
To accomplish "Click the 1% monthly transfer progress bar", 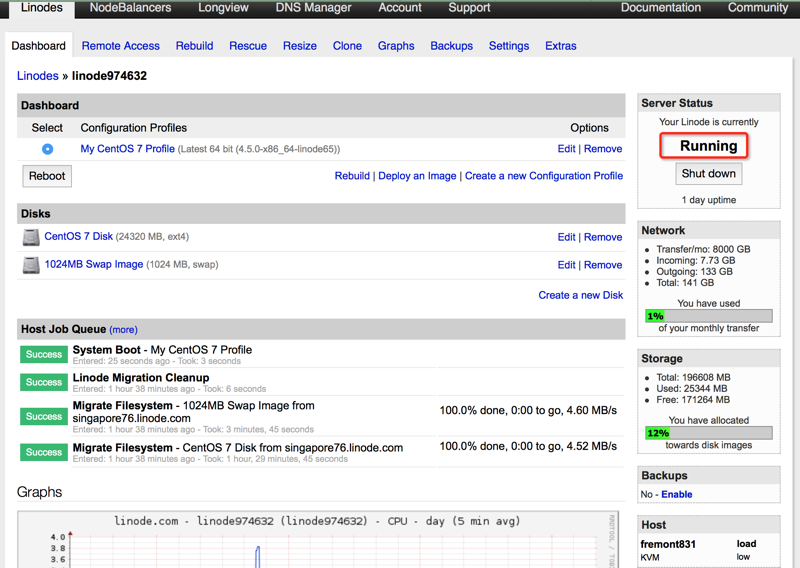I will 709,316.
